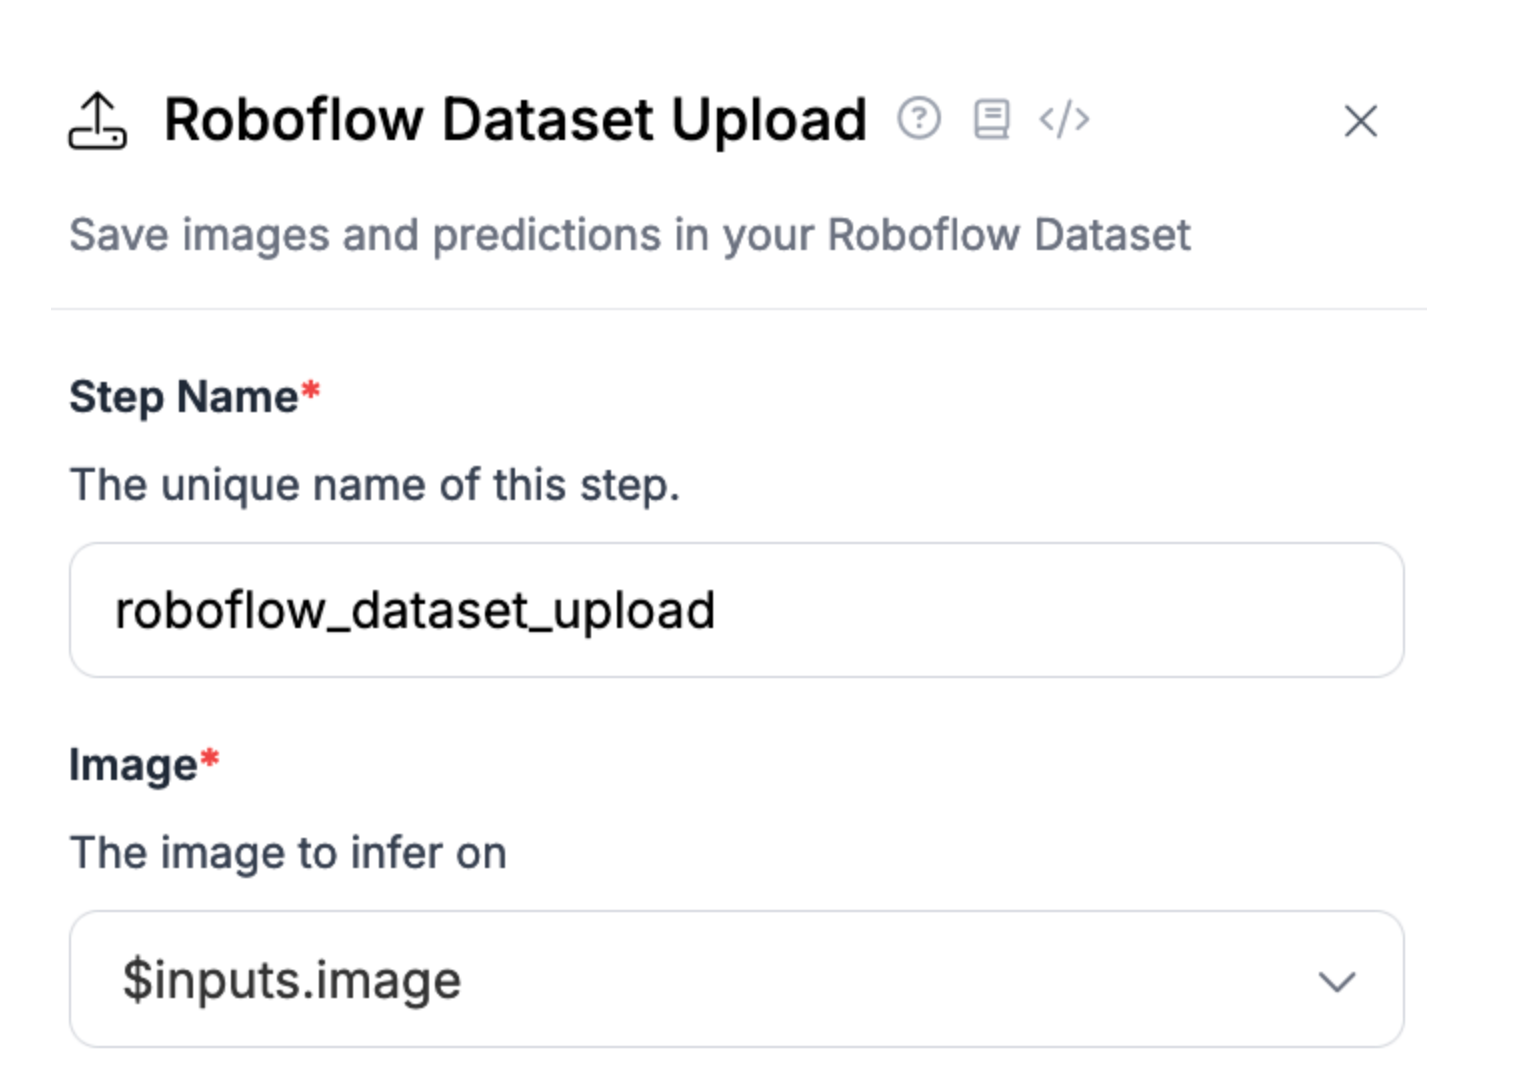Image resolution: width=1530 pixels, height=1078 pixels.
Task: Click the word "Upload" in the title
Action: (768, 122)
